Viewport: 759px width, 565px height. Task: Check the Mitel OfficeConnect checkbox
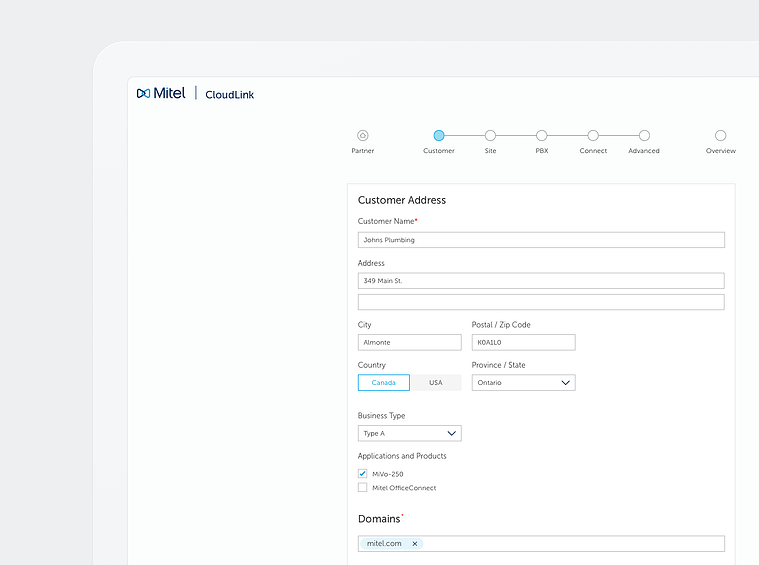[363, 488]
